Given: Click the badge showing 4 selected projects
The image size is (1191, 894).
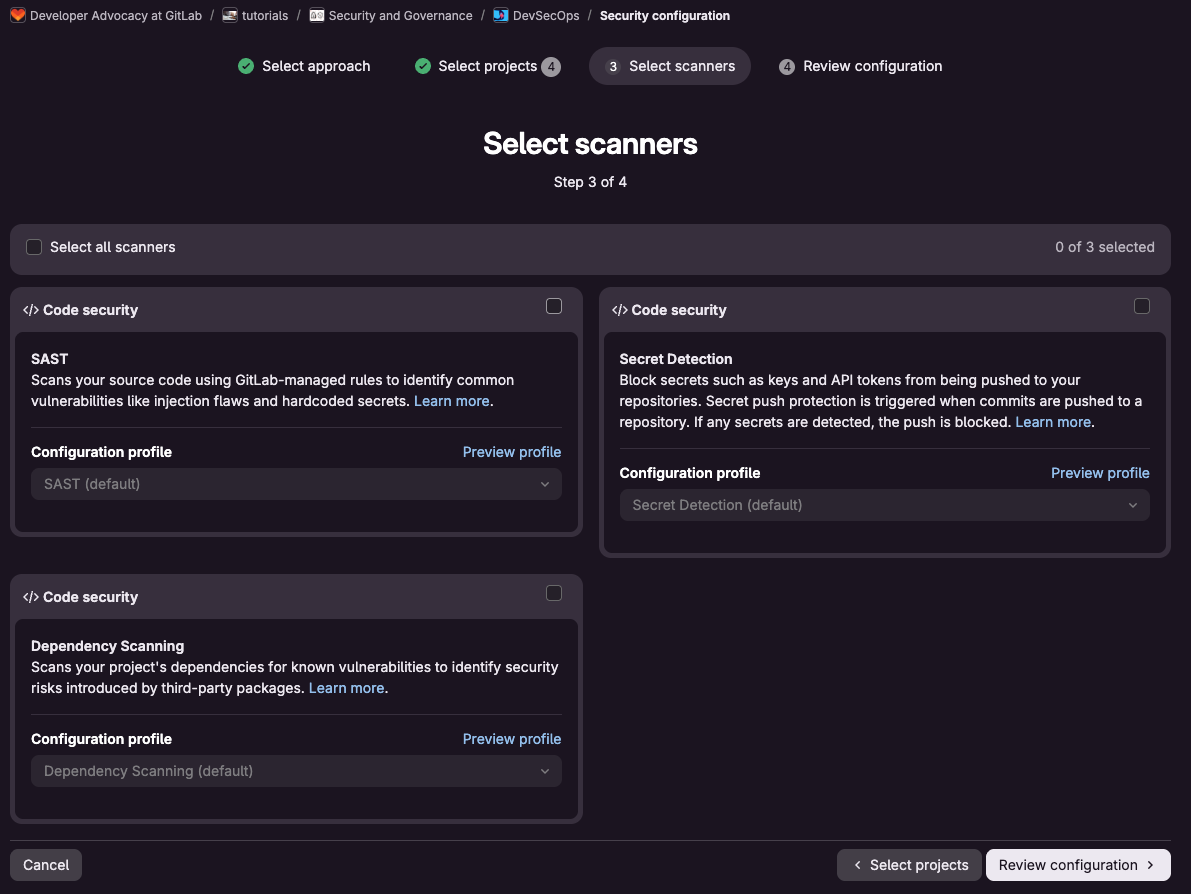Looking at the screenshot, I should 551,67.
